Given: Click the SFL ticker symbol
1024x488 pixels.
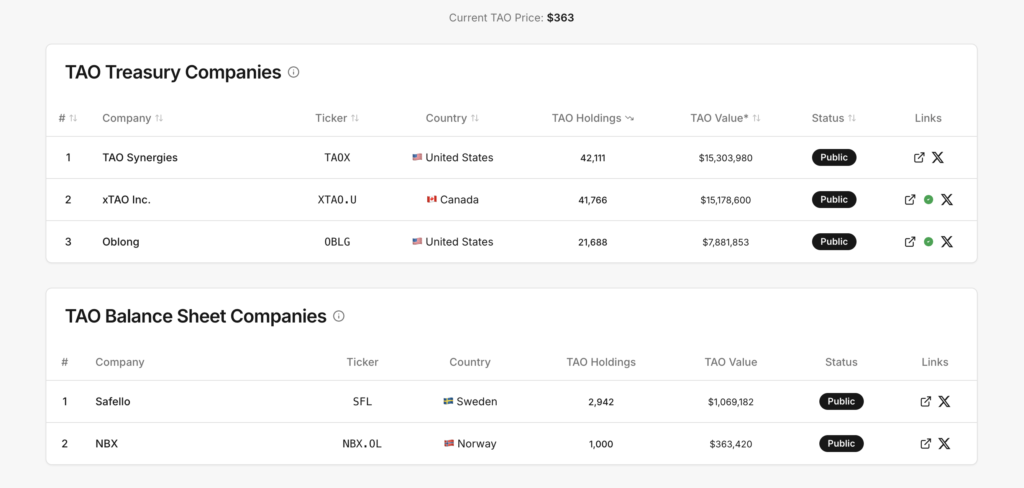Looking at the screenshot, I should (362, 402).
